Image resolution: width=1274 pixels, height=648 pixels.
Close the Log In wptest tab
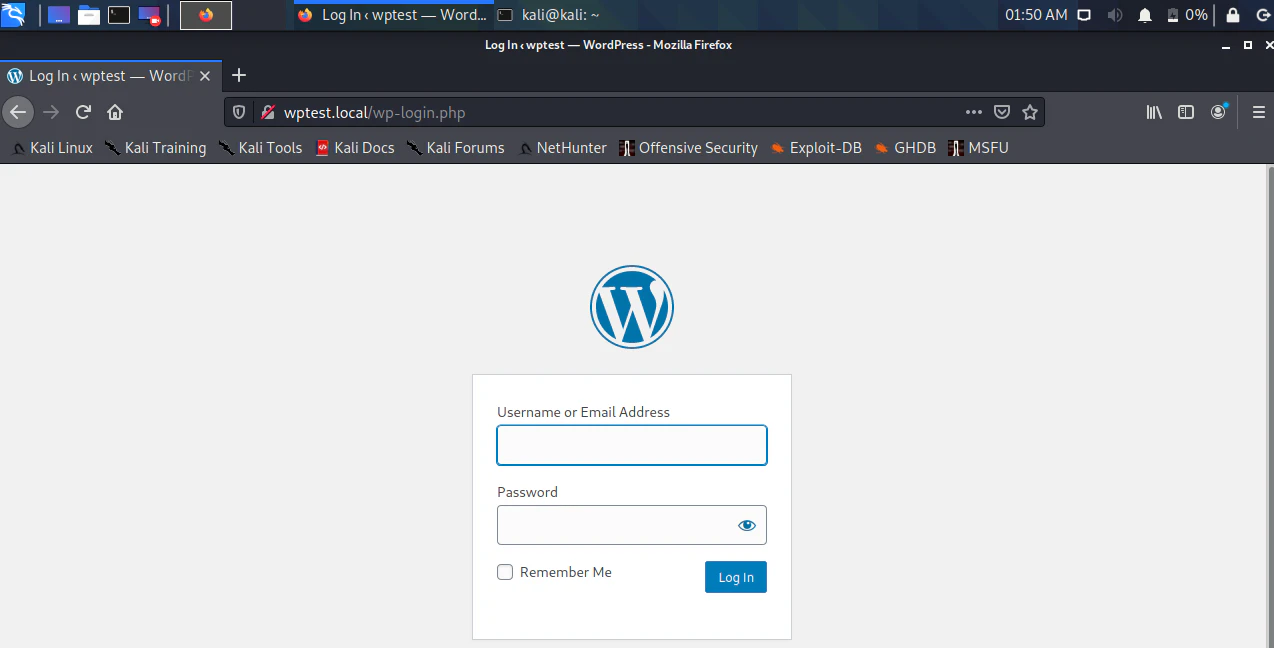point(205,76)
